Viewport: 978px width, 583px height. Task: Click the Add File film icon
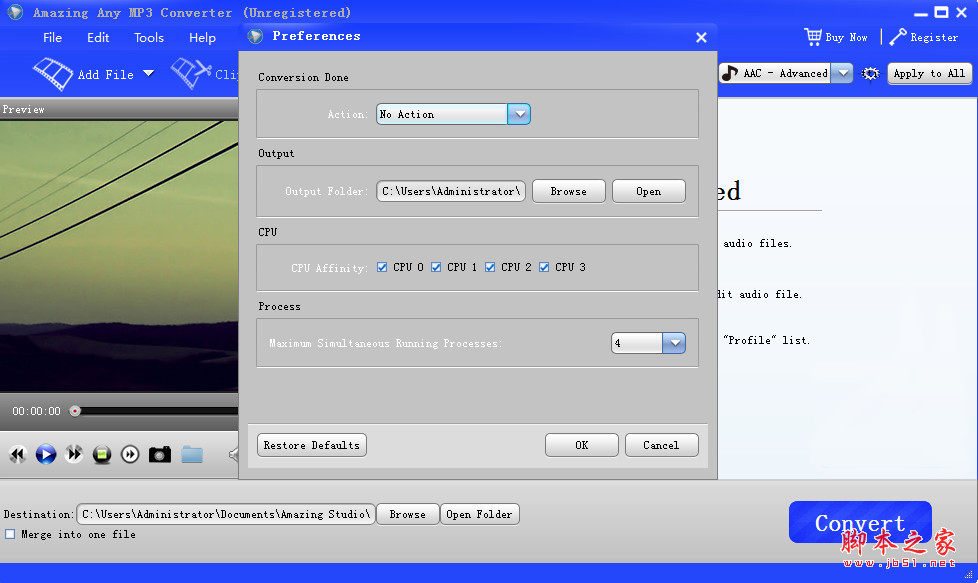click(x=53, y=74)
